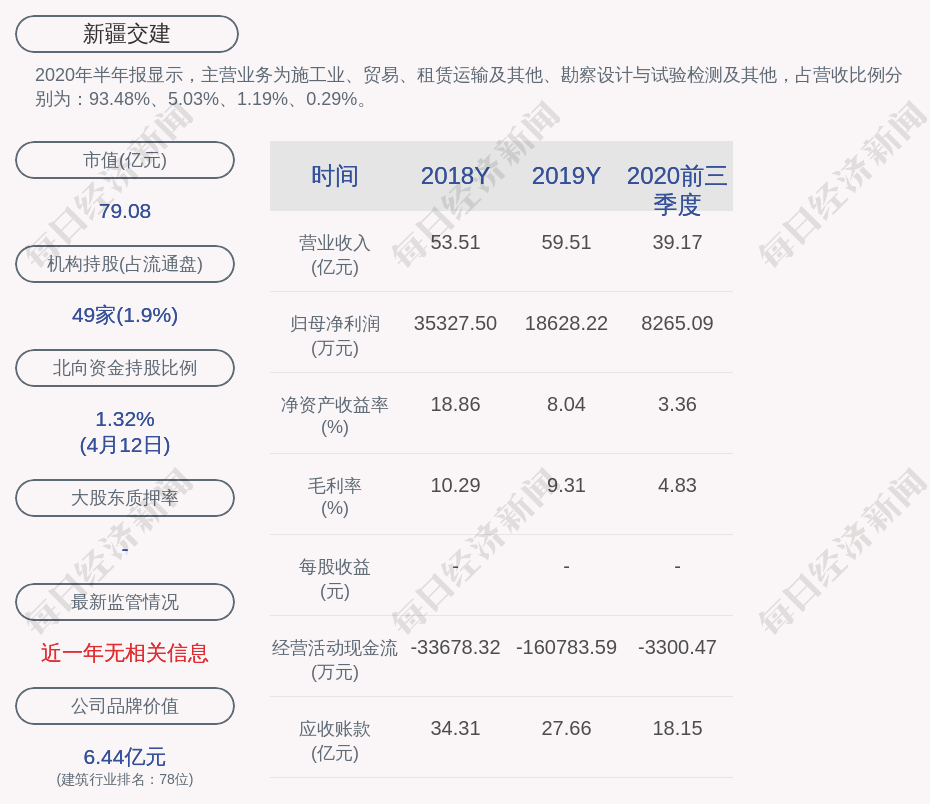This screenshot has width=930, height=804.
Task: Select the 新疆交建 title card
Action: [125, 33]
